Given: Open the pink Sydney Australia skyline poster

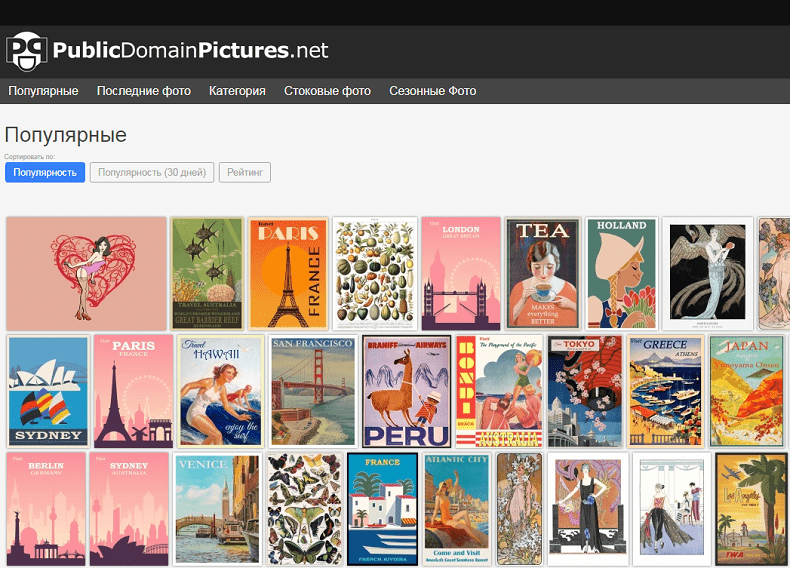Looking at the screenshot, I should pyautogui.click(x=129, y=509).
